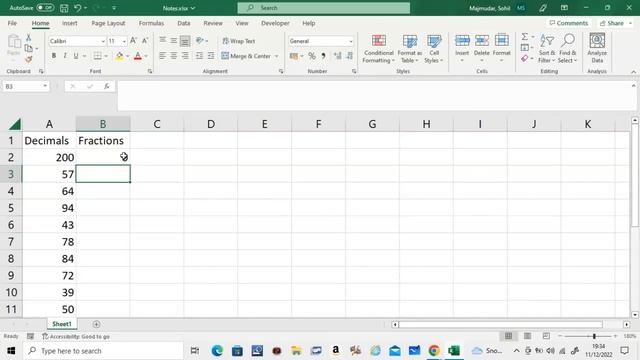
Task: Click Delete cells icon
Action: (x=482, y=41)
